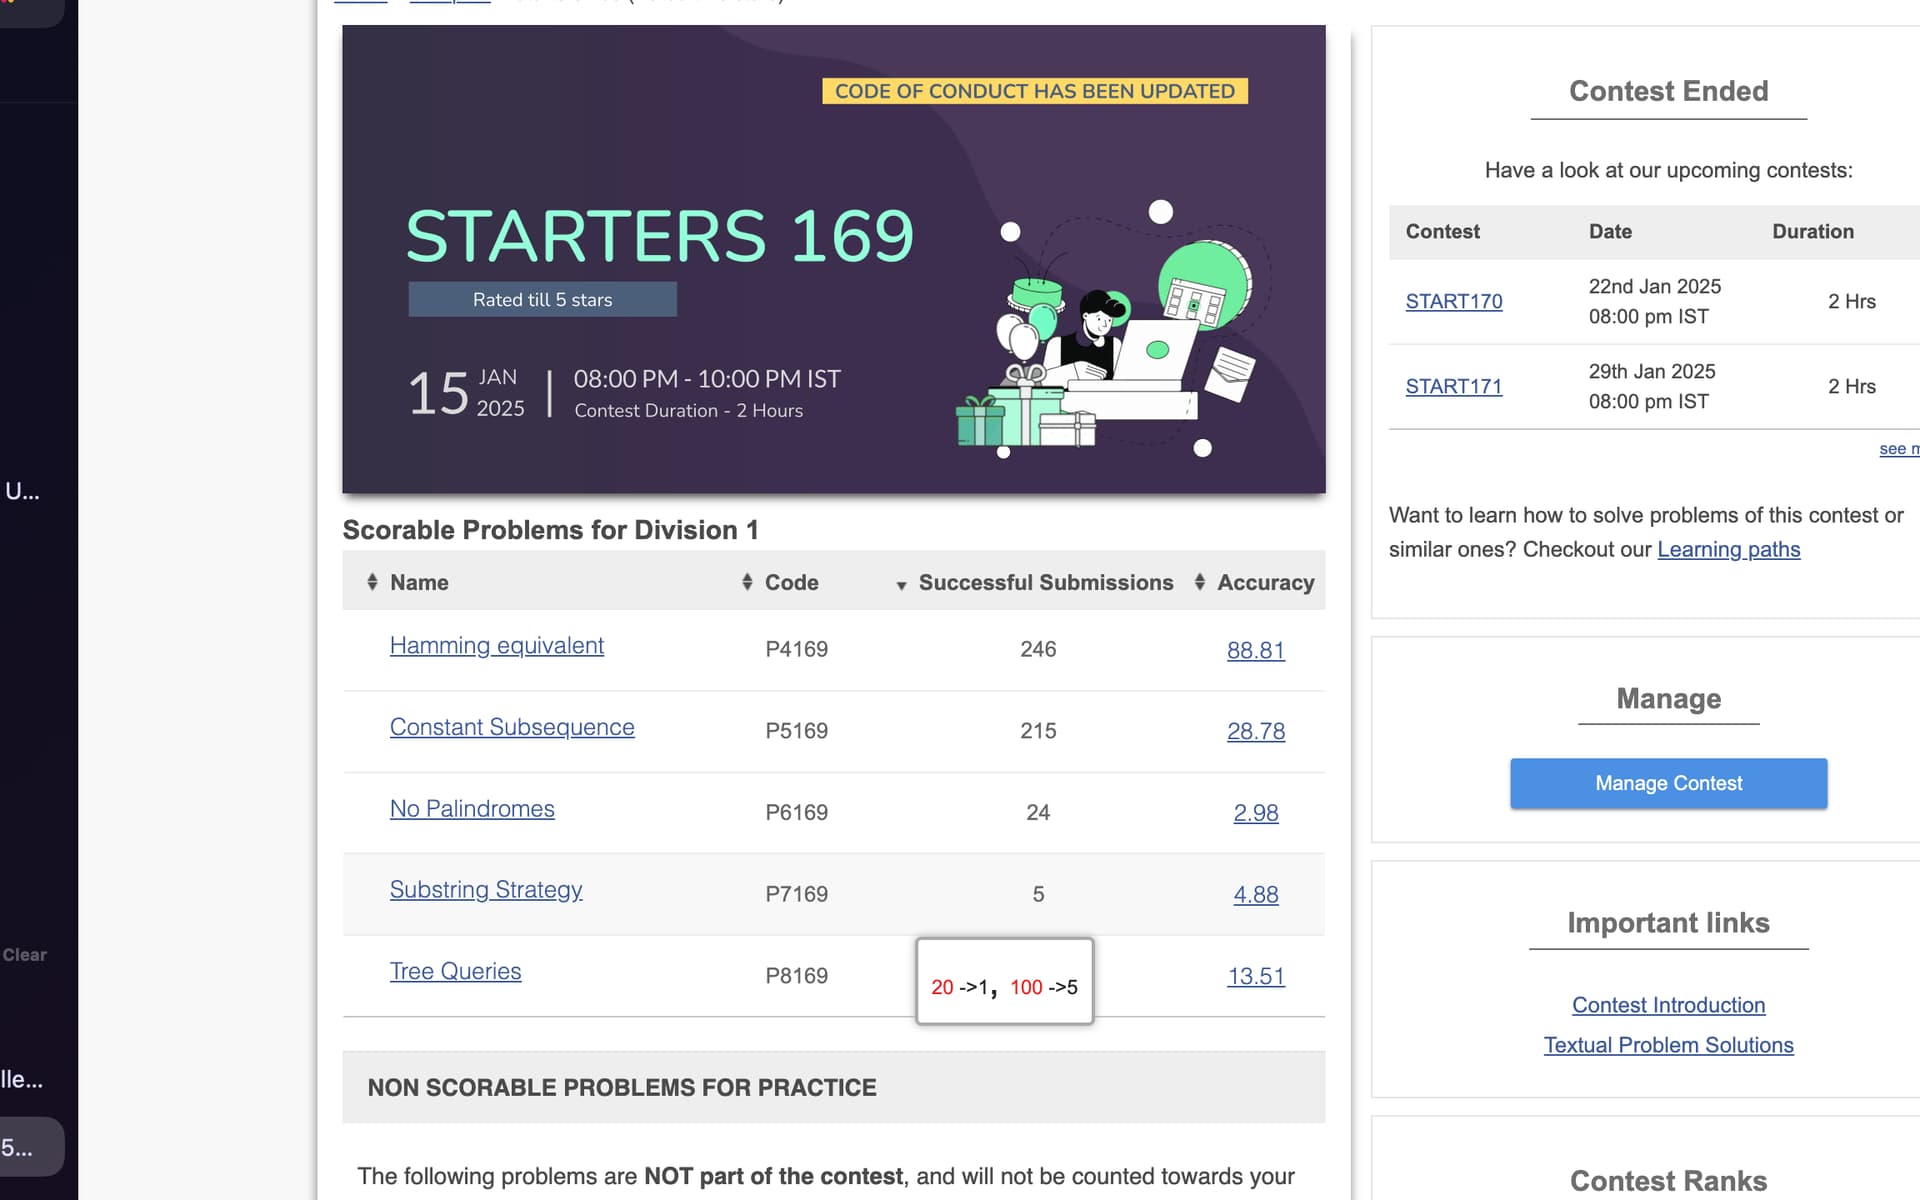Sort table by Name column arrows
This screenshot has height=1200, width=1920.
coord(372,582)
